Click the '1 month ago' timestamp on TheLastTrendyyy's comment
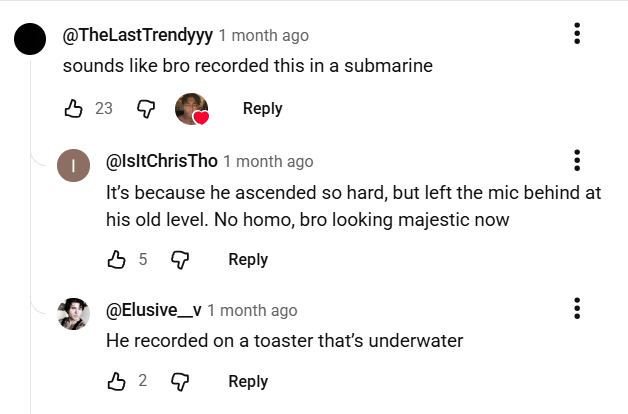 263,35
